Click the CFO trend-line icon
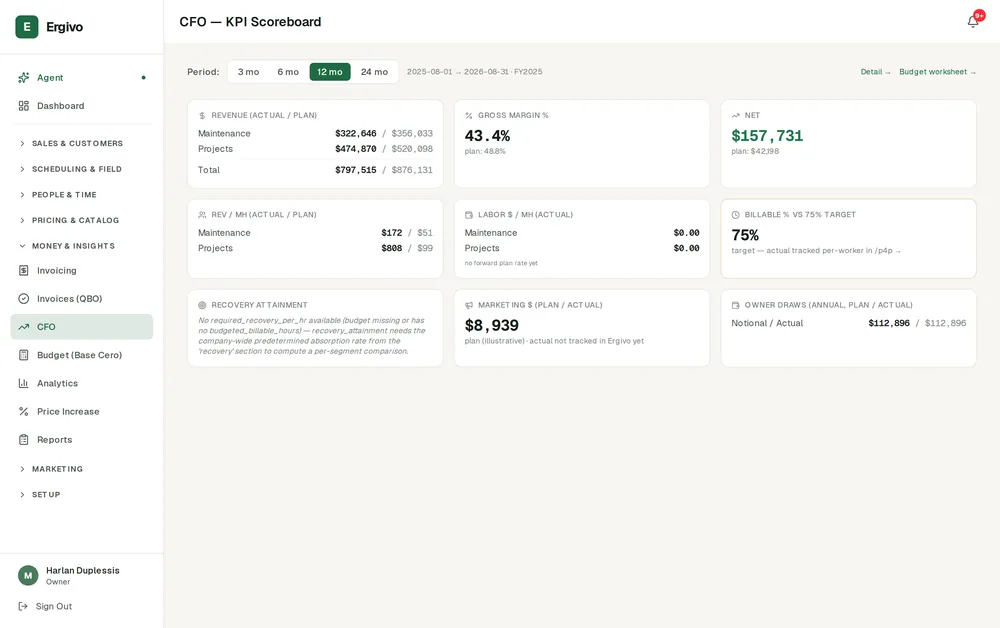Image resolution: width=1000 pixels, height=628 pixels. pyautogui.click(x=24, y=326)
